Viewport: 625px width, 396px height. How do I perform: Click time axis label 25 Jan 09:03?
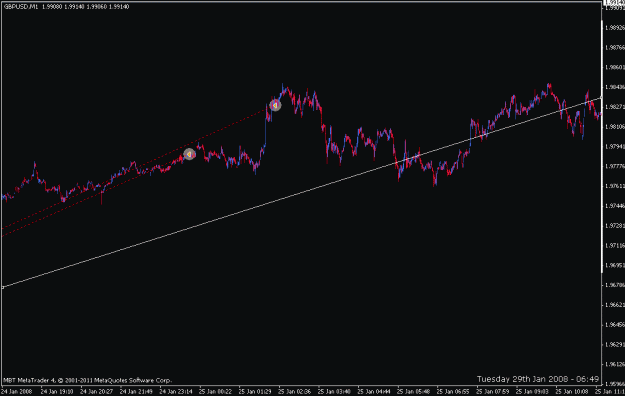point(532,392)
